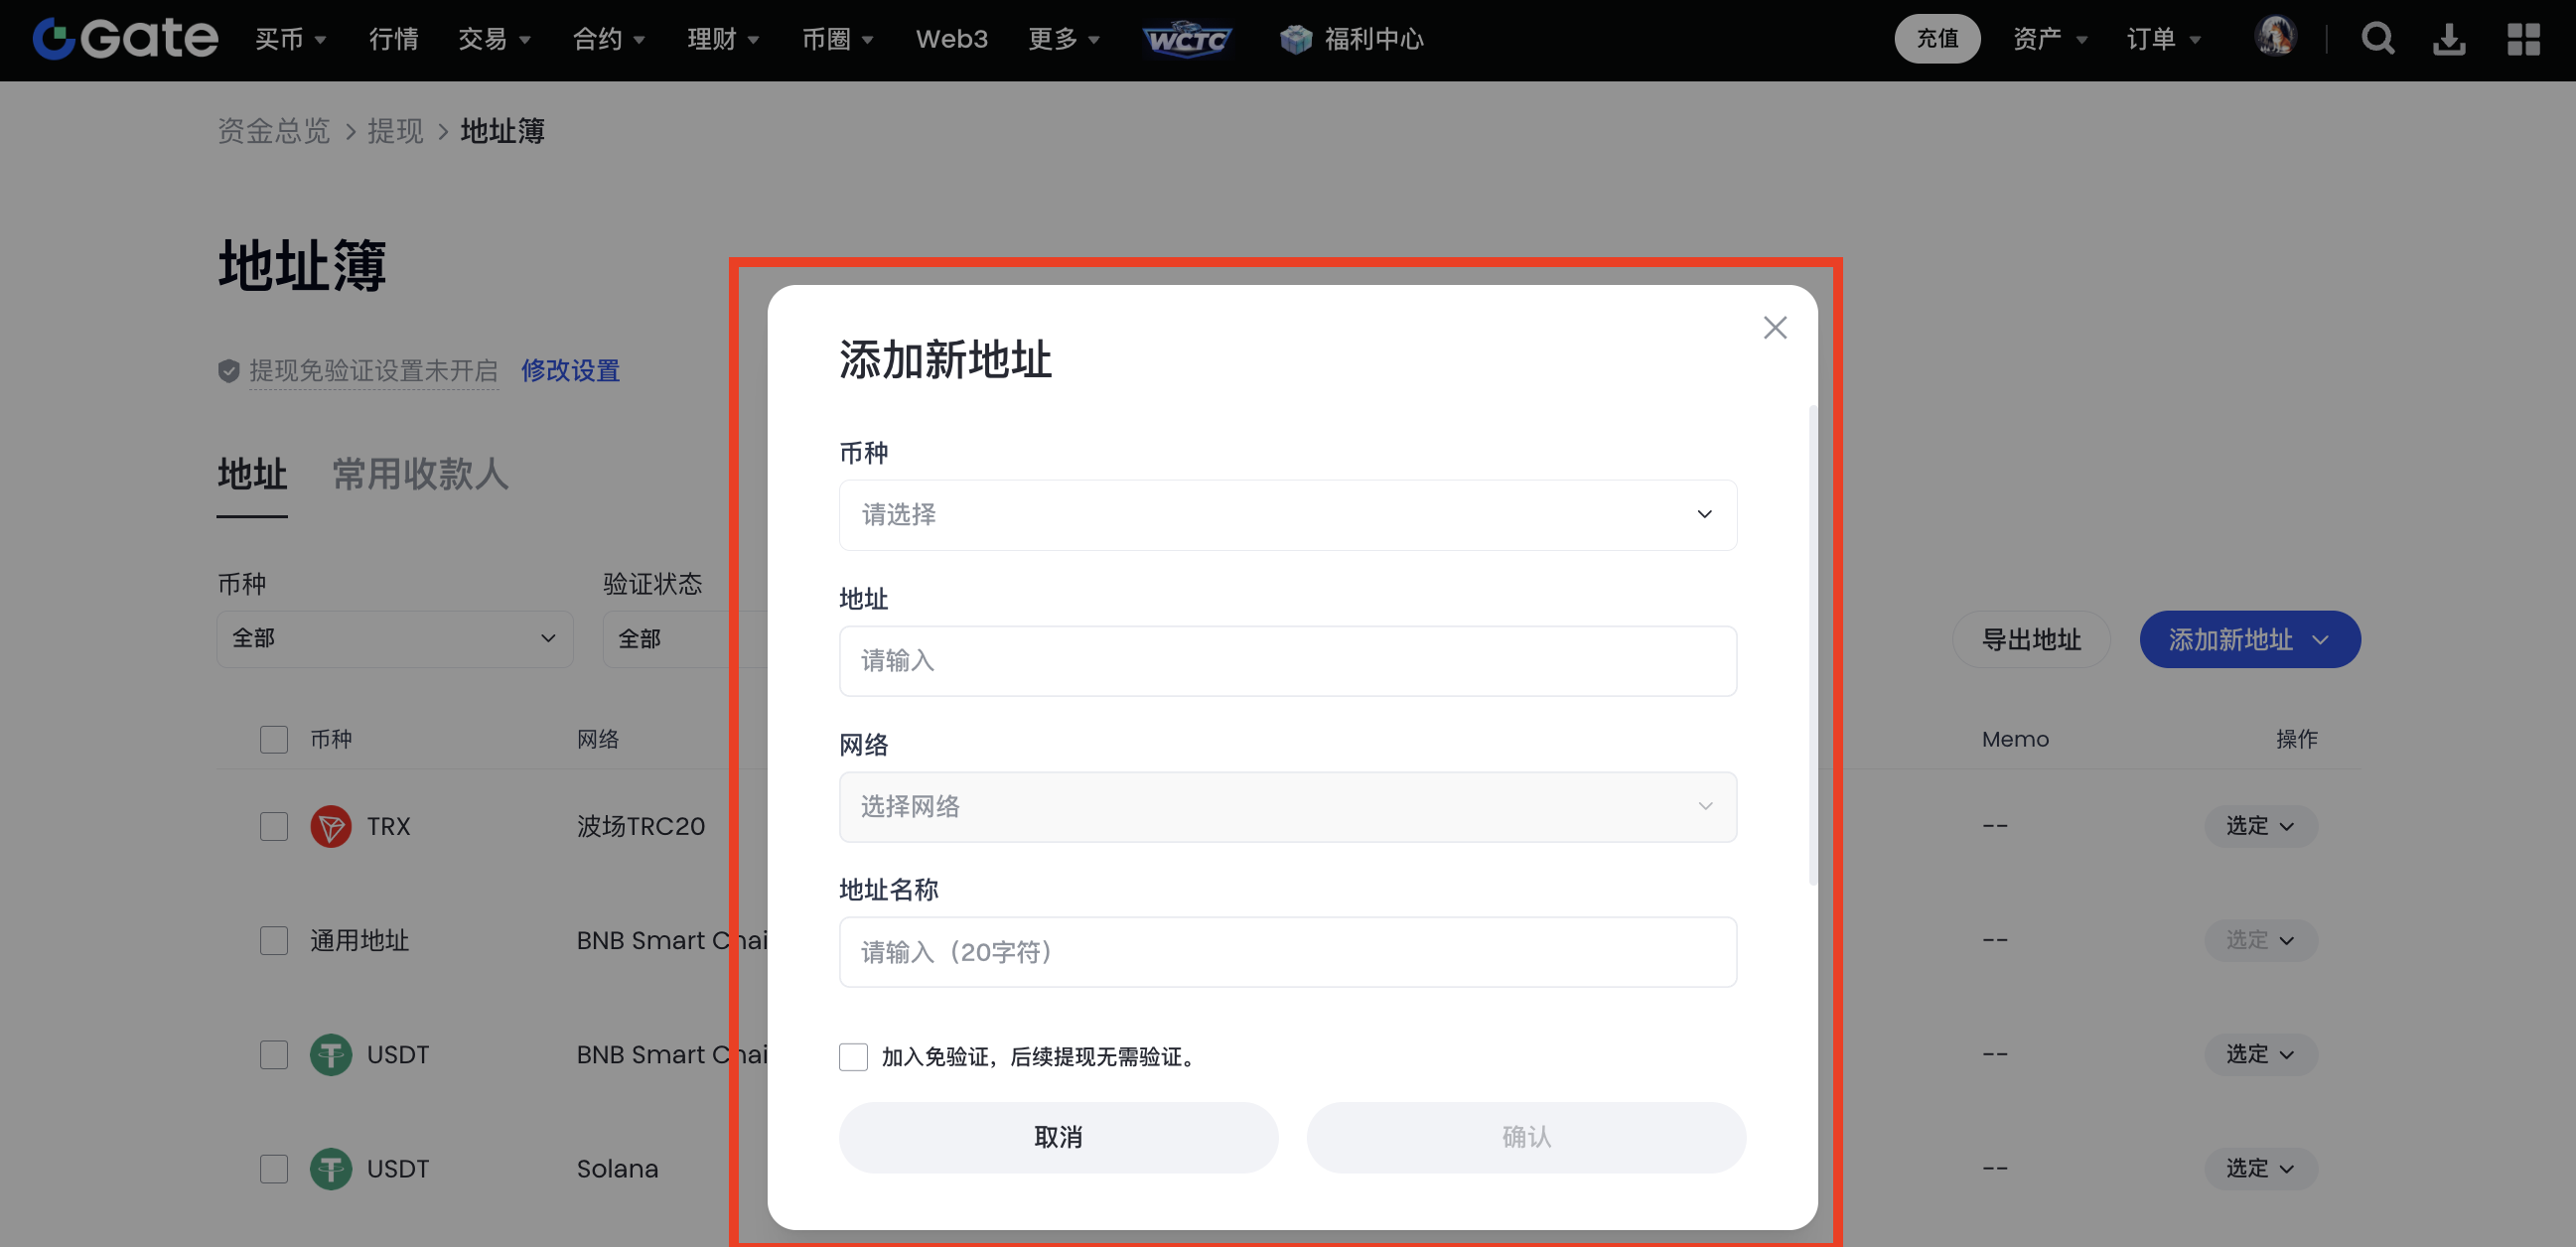Enable the 加入免验证 checkbox
Screen dimensions: 2576x1247
click(x=853, y=1056)
